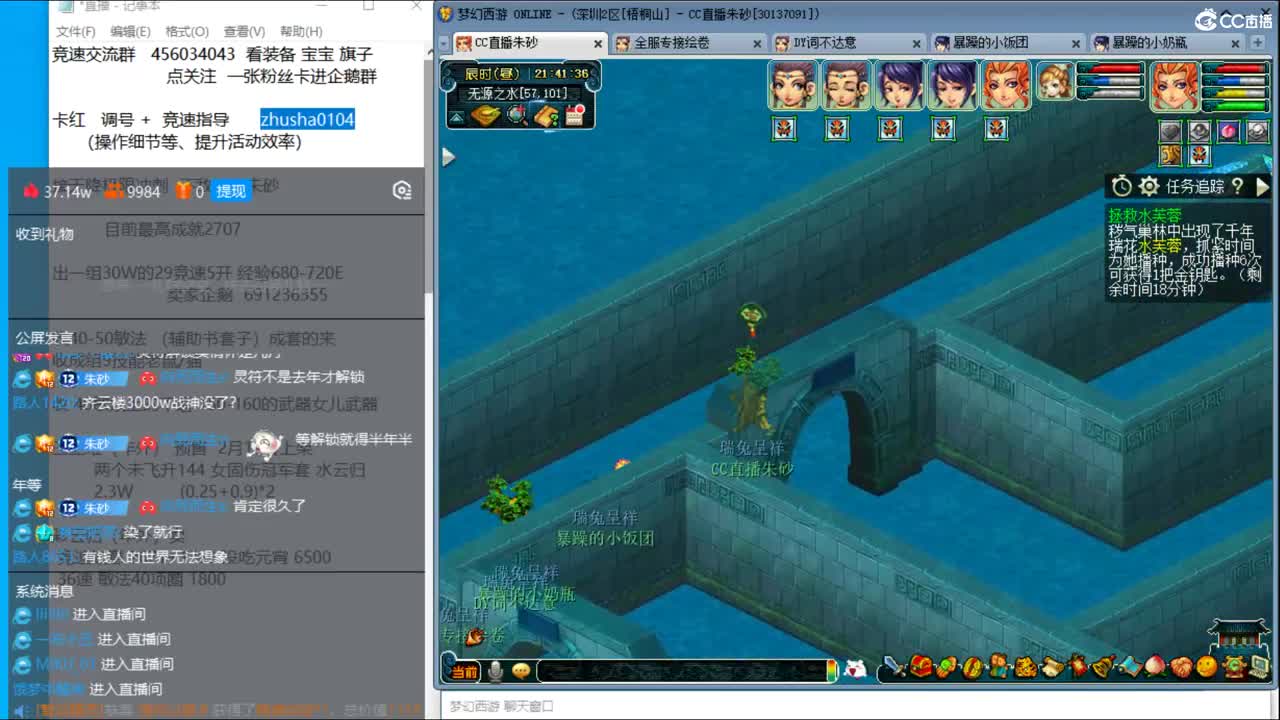The width and height of the screenshot is (1280, 720).
Task: Select highlighted text zhusha0104 in Notepad
Action: [x=307, y=119]
